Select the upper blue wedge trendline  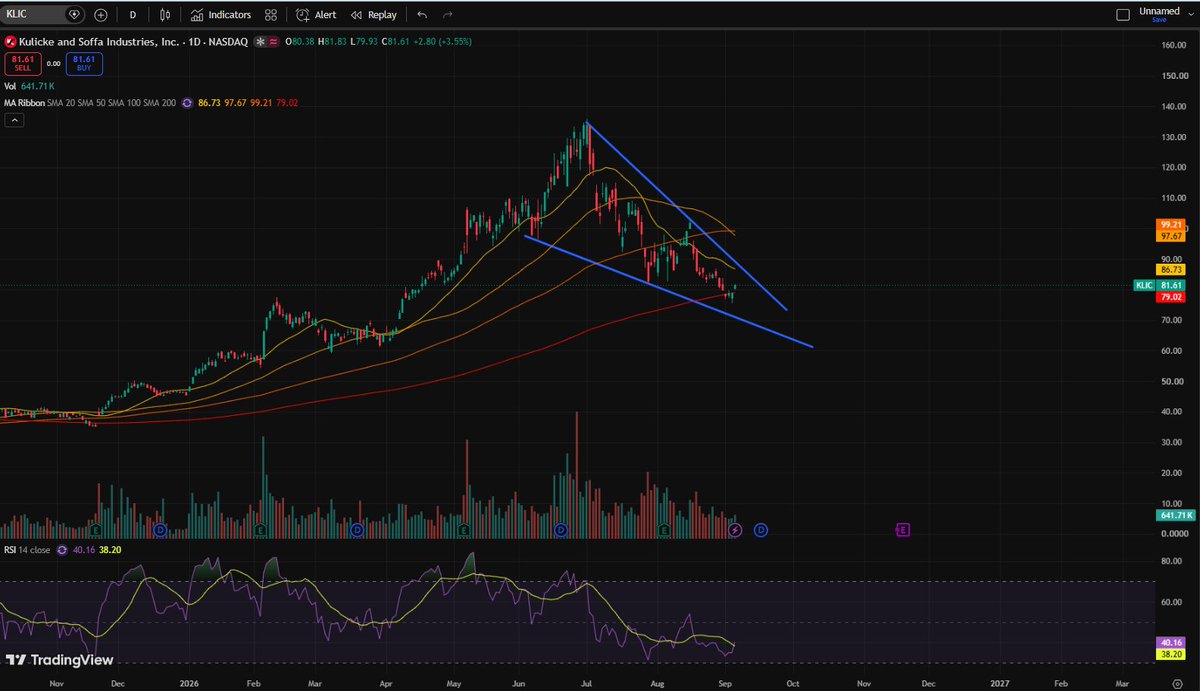(x=687, y=217)
